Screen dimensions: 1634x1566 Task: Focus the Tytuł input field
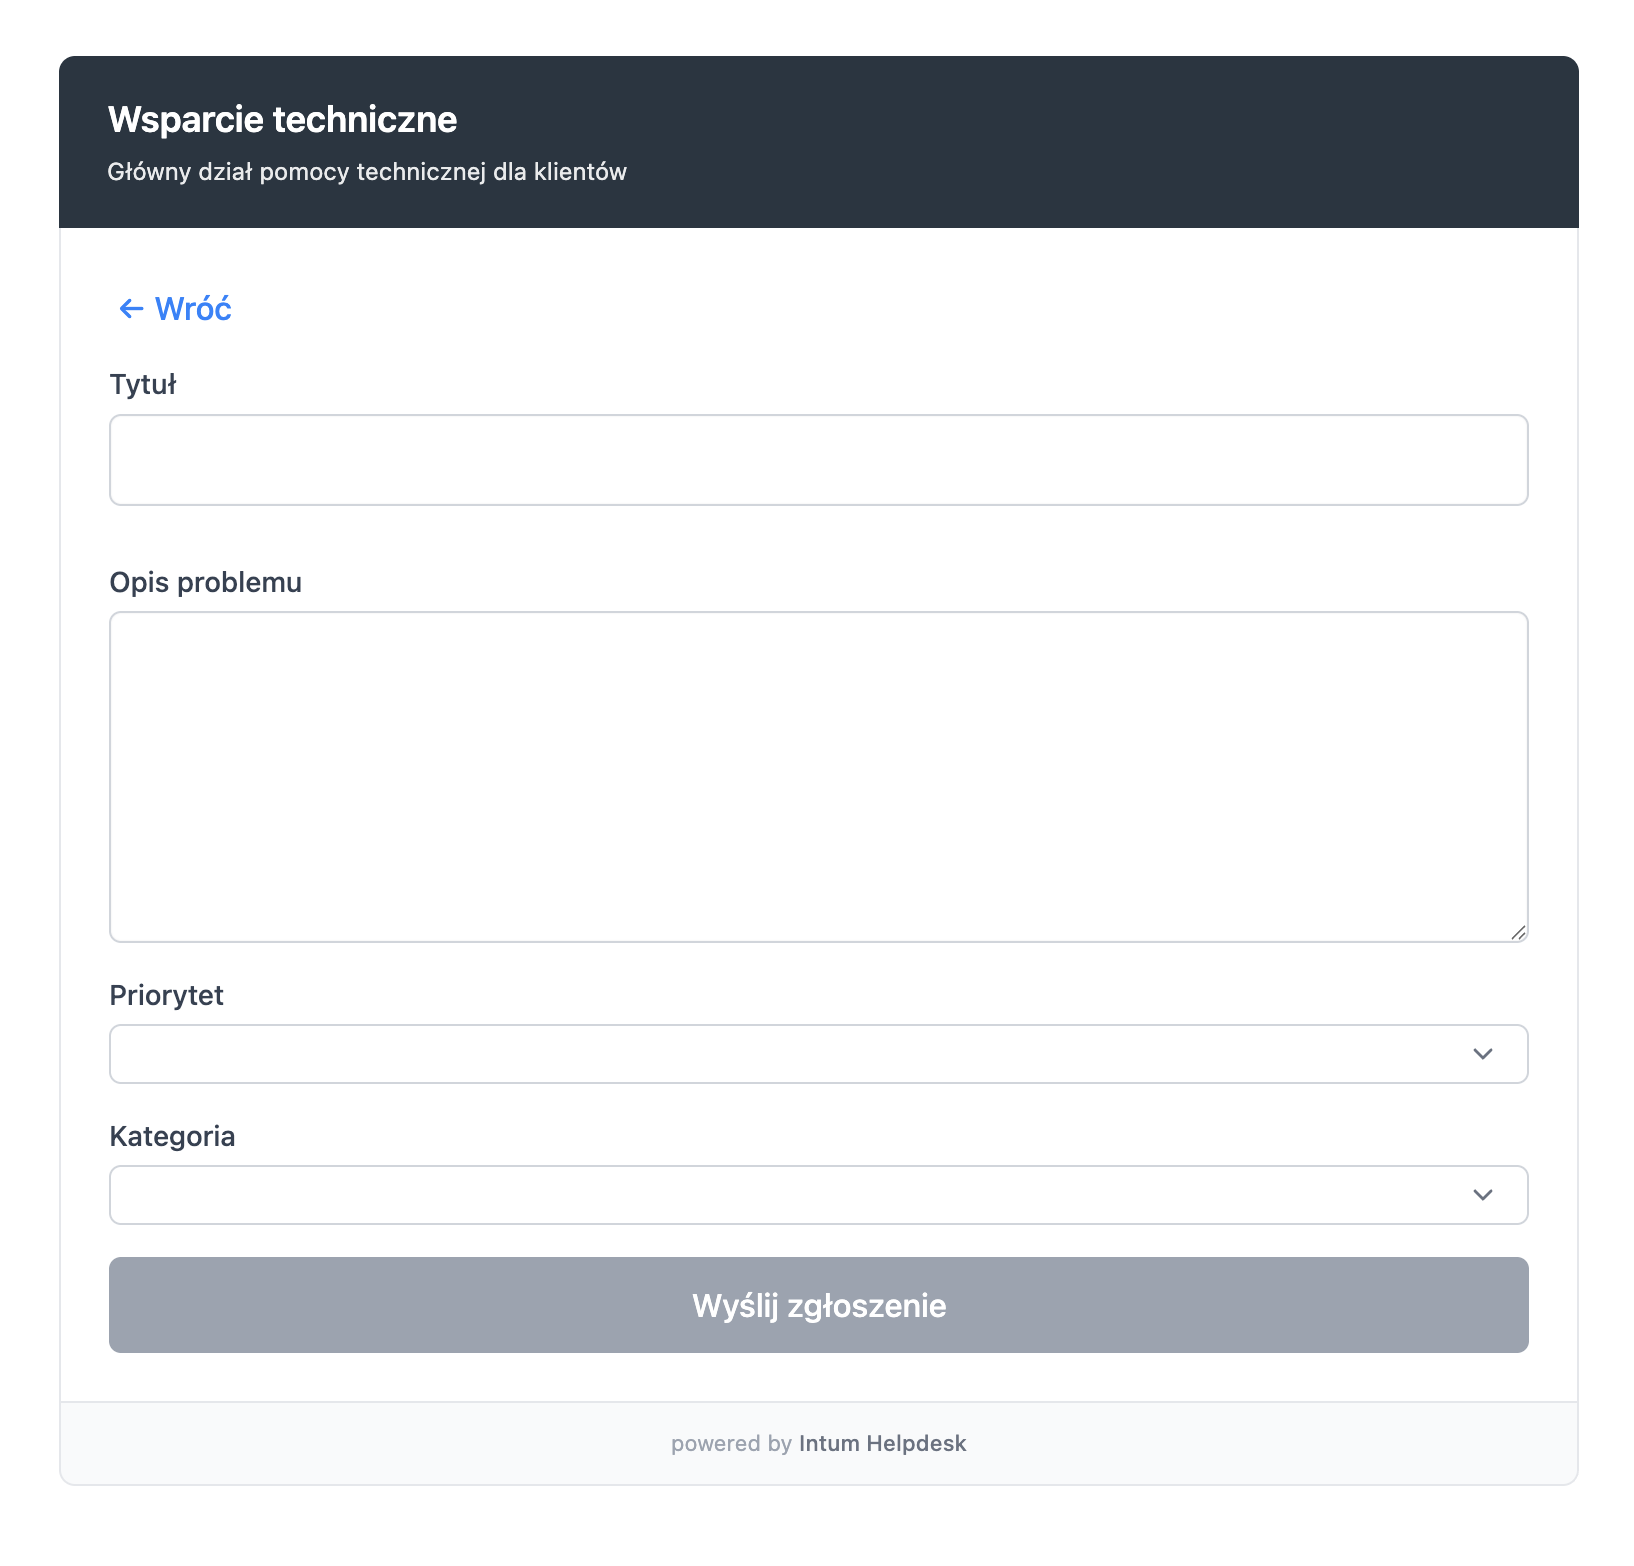point(818,460)
